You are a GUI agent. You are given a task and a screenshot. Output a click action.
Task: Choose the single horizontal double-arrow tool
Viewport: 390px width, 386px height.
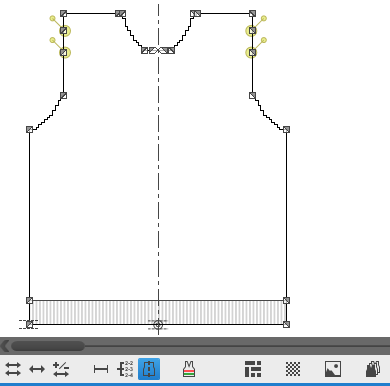click(37, 369)
